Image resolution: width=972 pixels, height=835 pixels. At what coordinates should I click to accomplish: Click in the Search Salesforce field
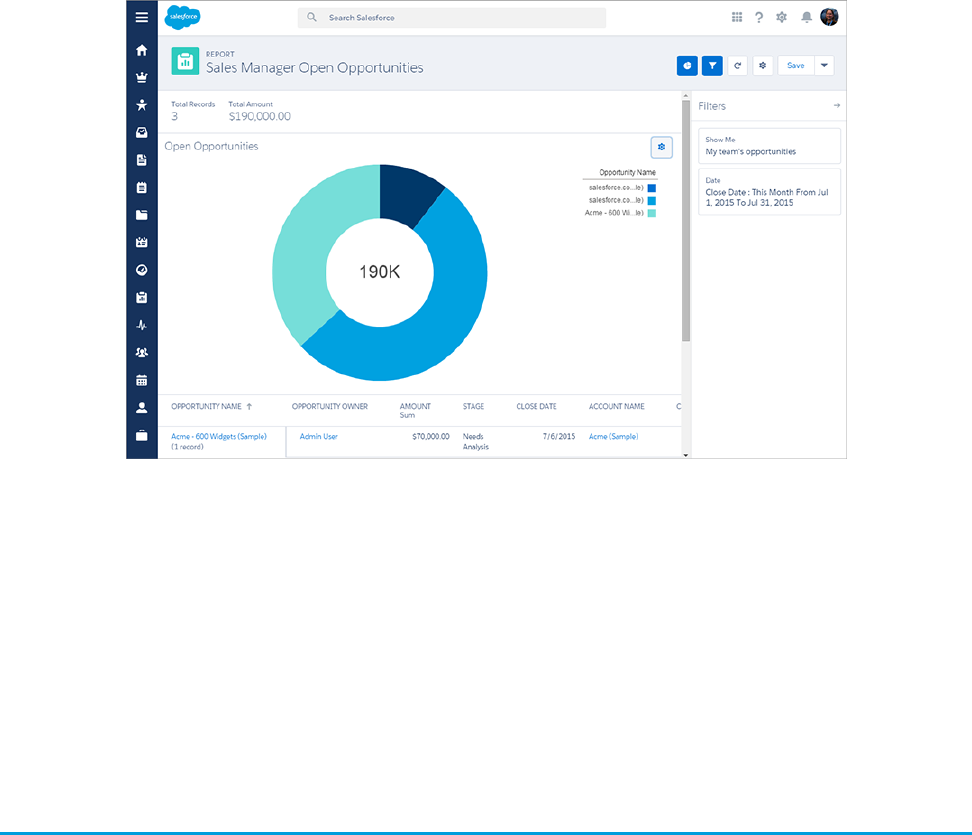(x=452, y=17)
